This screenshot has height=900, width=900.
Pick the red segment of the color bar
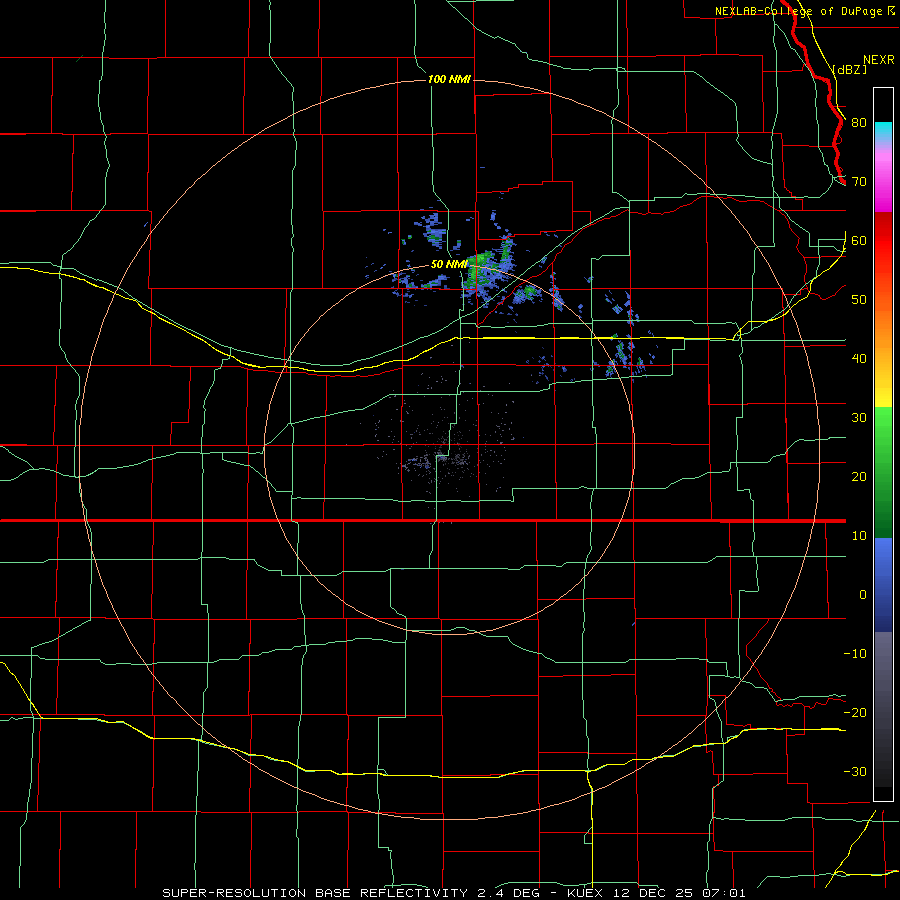coord(883,244)
